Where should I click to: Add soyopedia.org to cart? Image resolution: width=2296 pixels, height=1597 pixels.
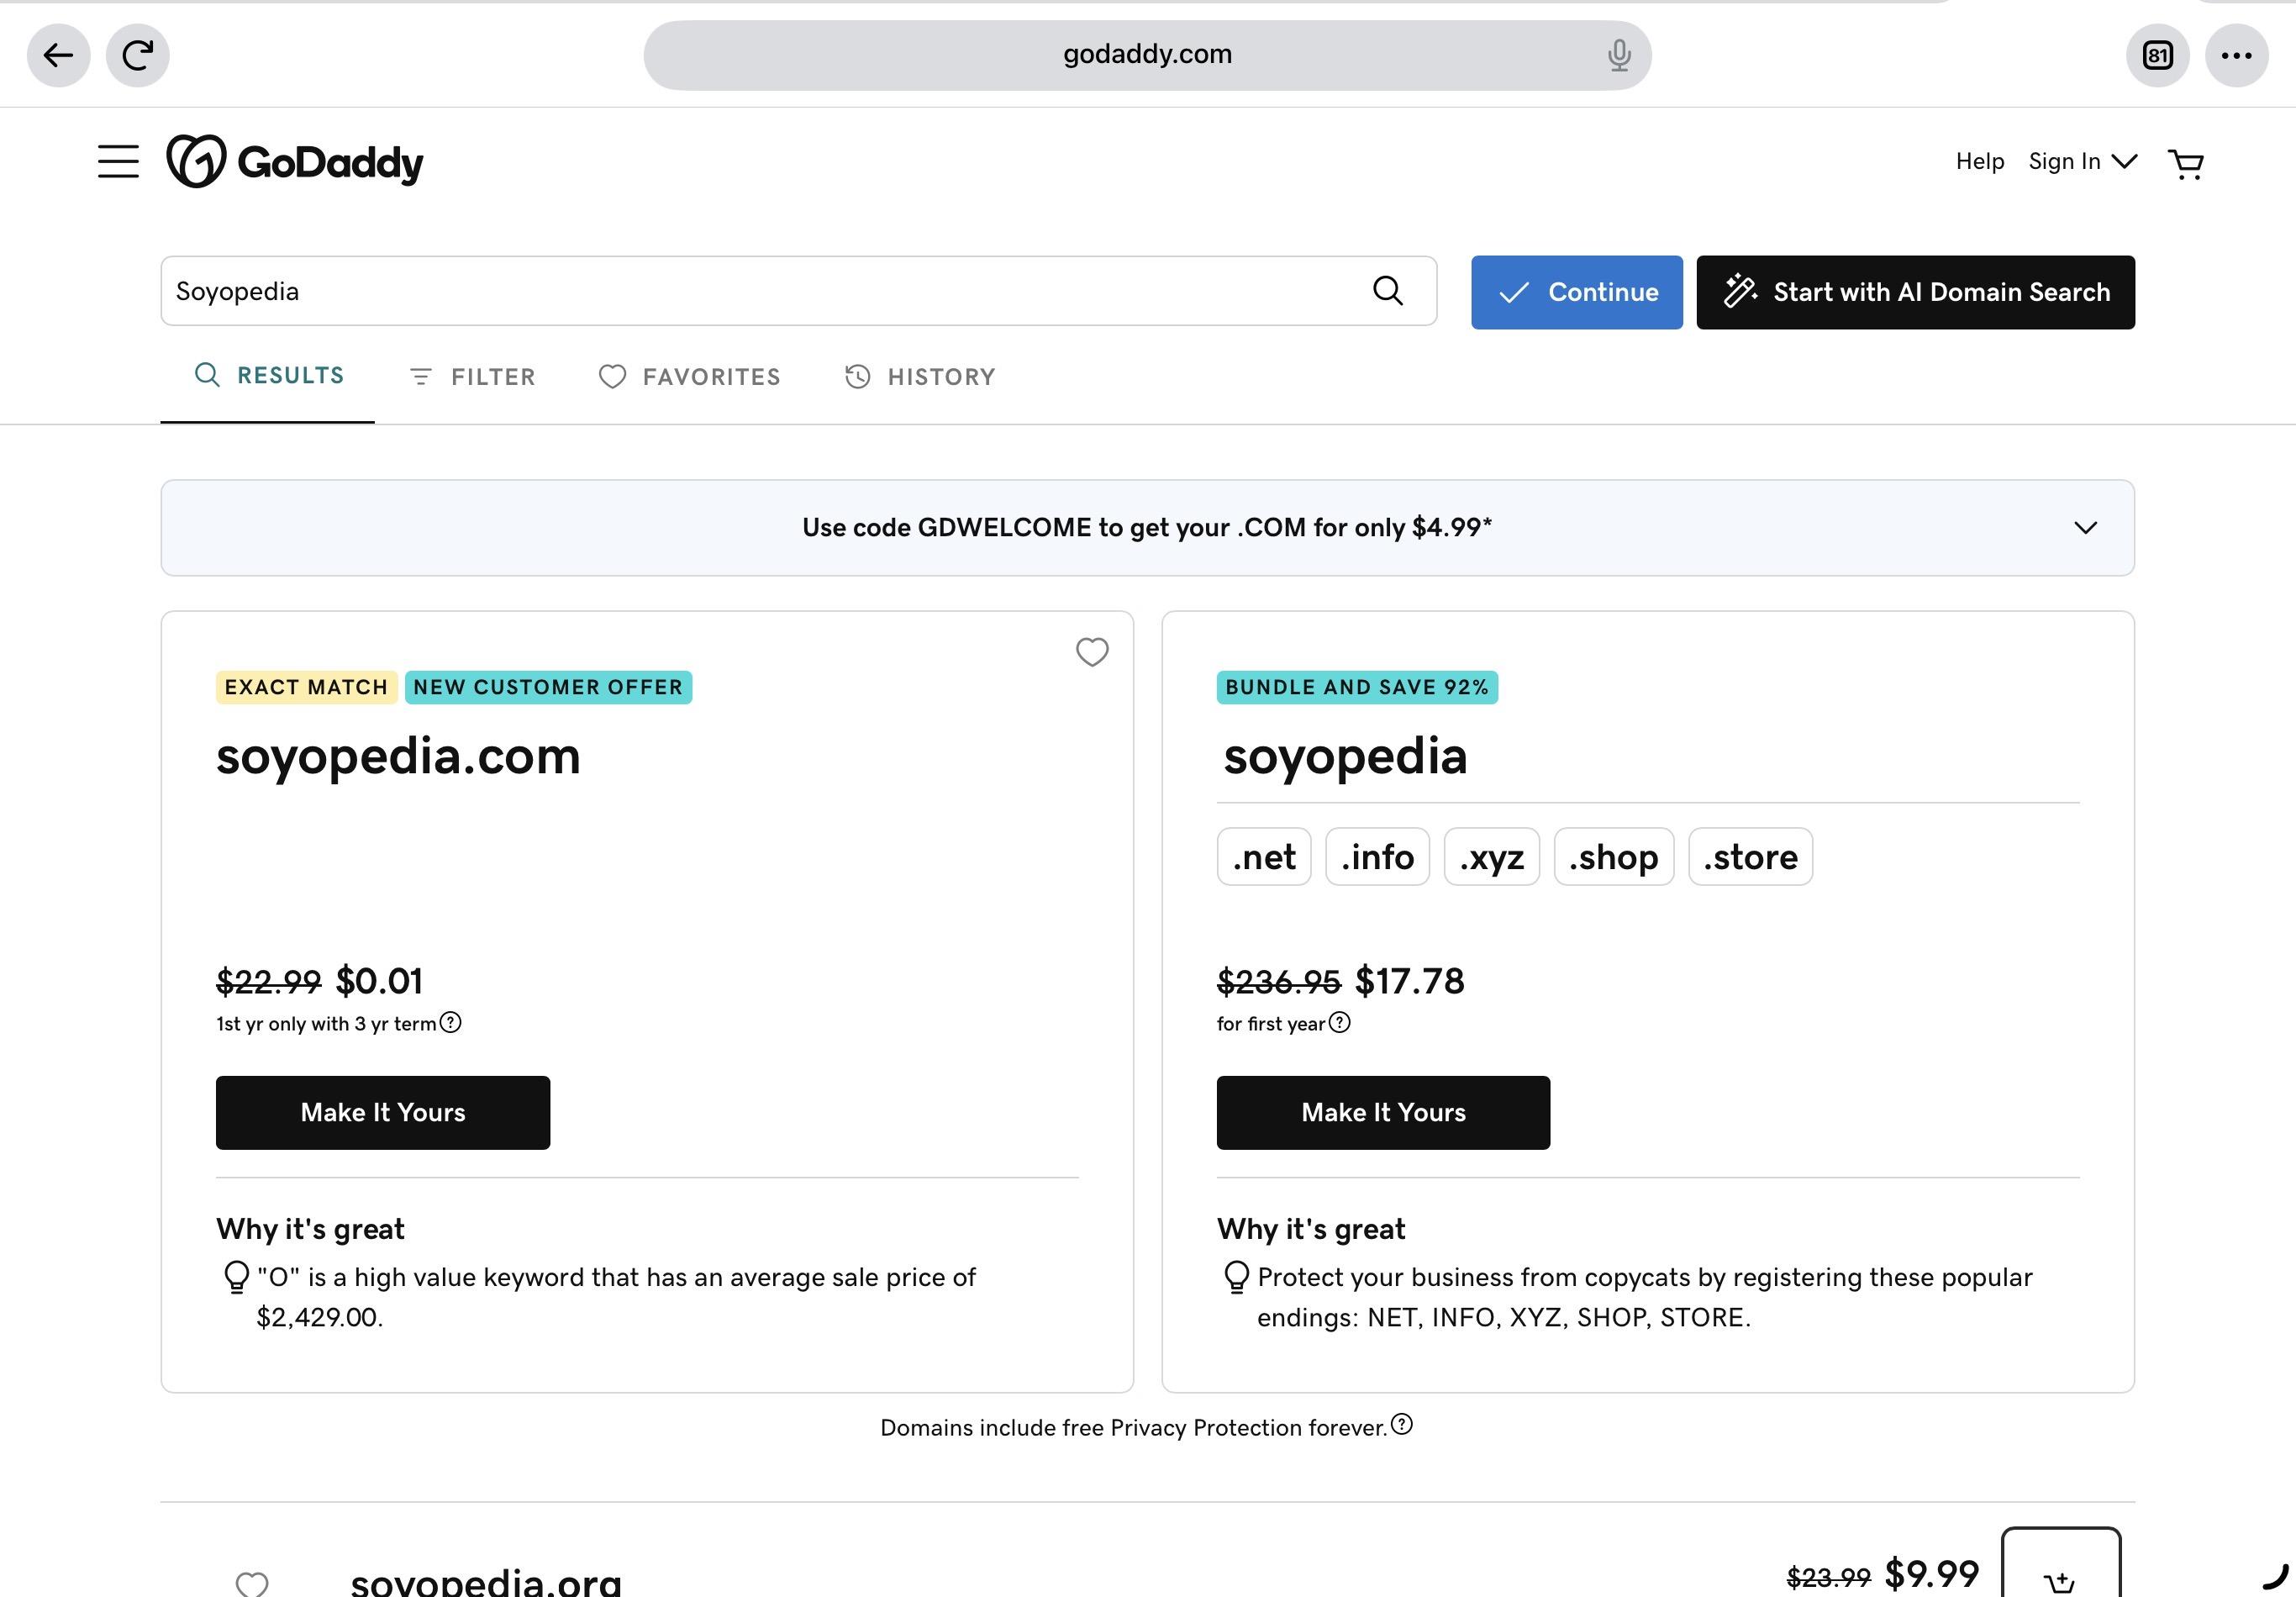click(x=2060, y=1565)
